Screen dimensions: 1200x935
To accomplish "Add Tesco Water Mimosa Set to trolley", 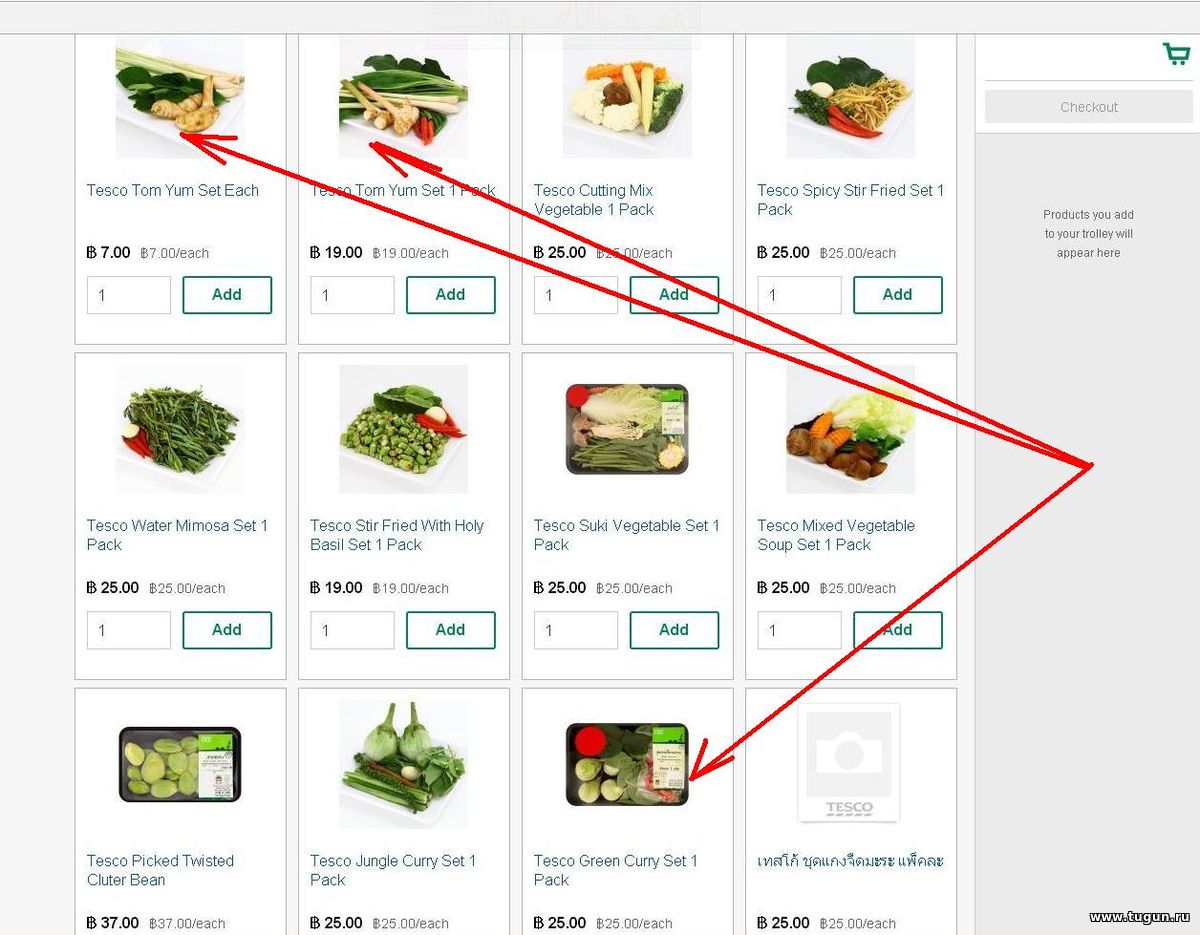I will click(x=227, y=630).
